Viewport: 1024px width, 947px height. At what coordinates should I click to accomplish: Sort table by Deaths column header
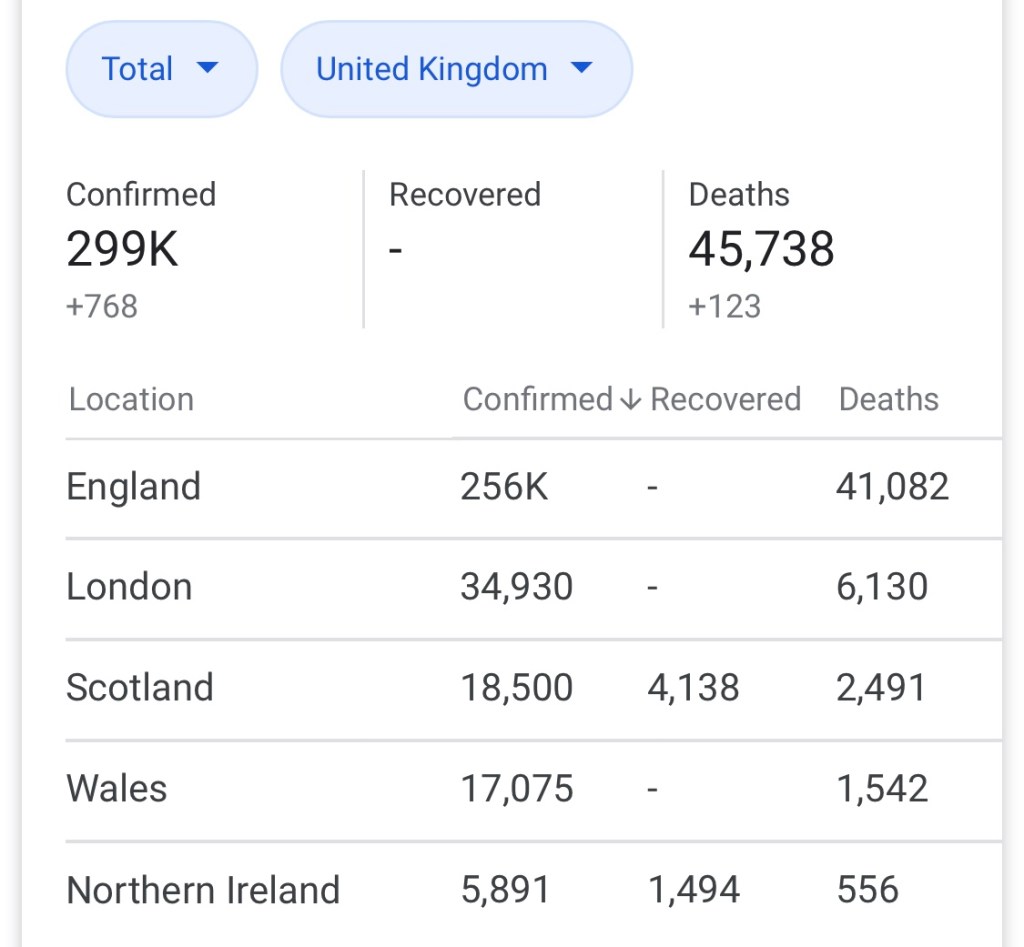coord(888,400)
